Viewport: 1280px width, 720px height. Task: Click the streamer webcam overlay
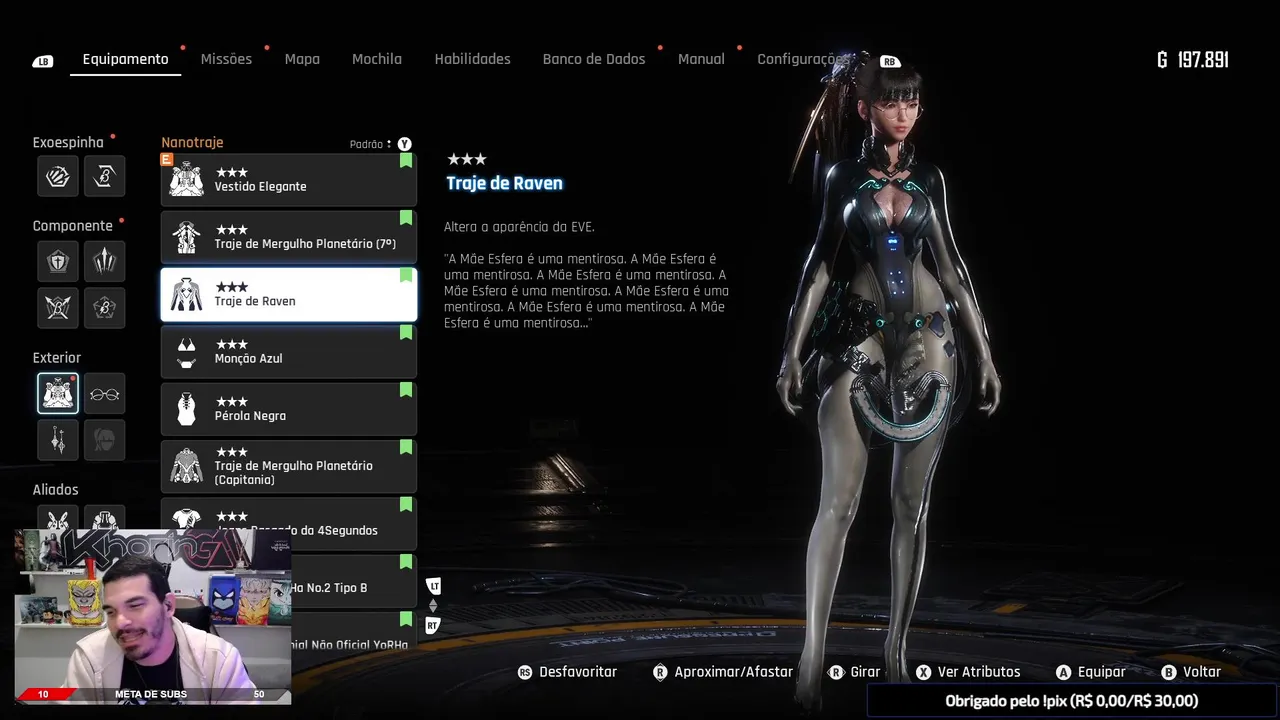pos(153,617)
